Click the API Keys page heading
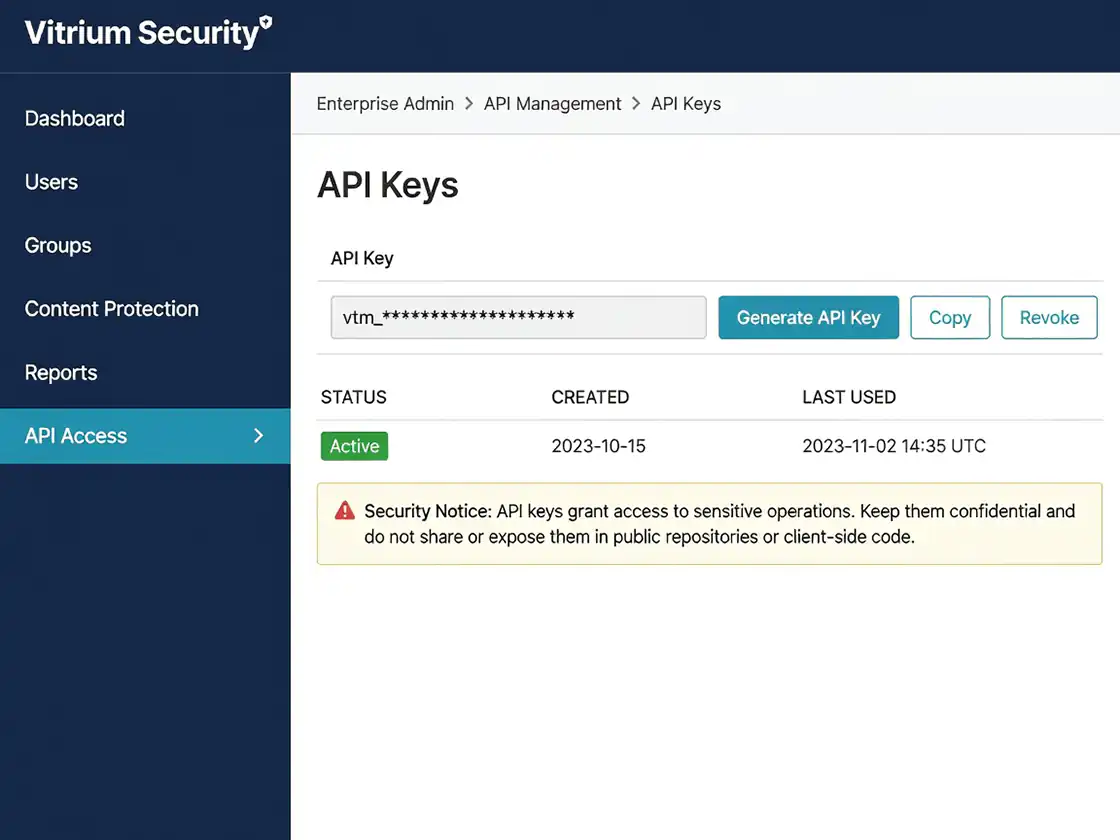1120x840 pixels. (x=388, y=186)
